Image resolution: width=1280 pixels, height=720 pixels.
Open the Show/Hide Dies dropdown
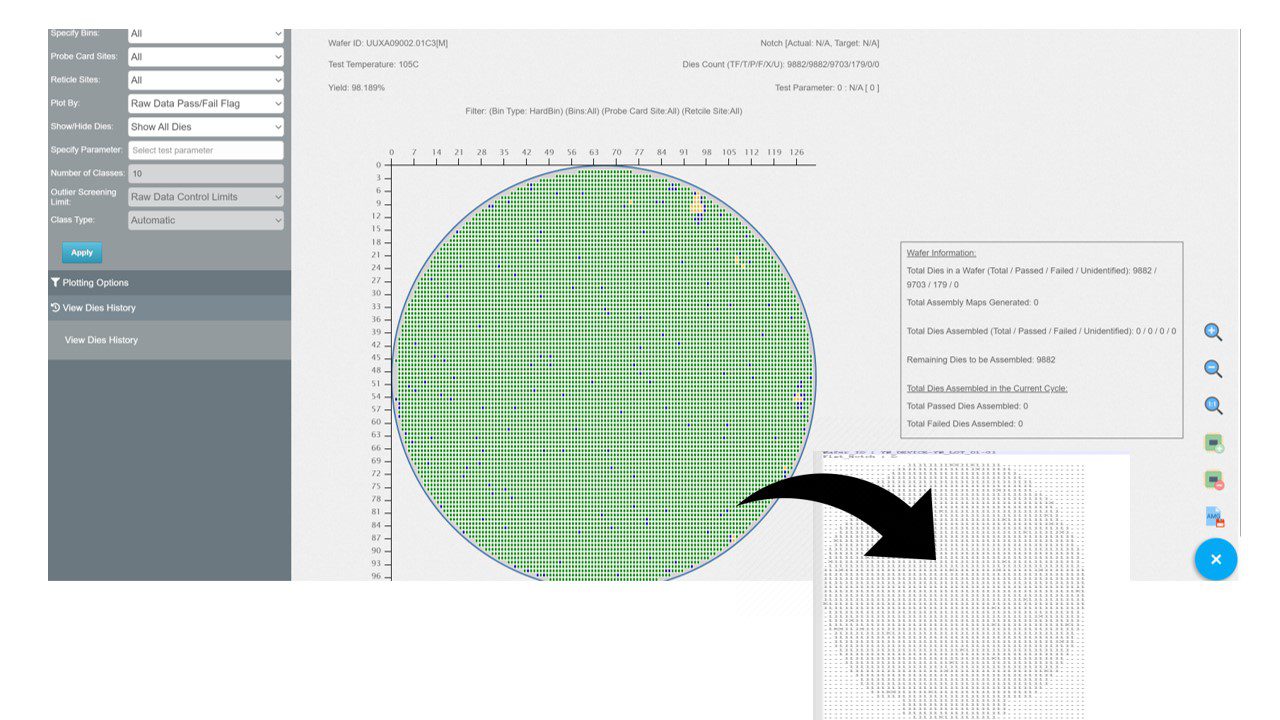pyautogui.click(x=206, y=127)
